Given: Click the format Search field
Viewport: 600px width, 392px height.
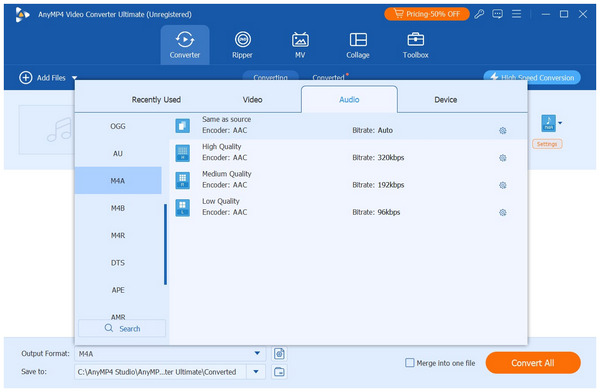Looking at the screenshot, I should (x=122, y=328).
